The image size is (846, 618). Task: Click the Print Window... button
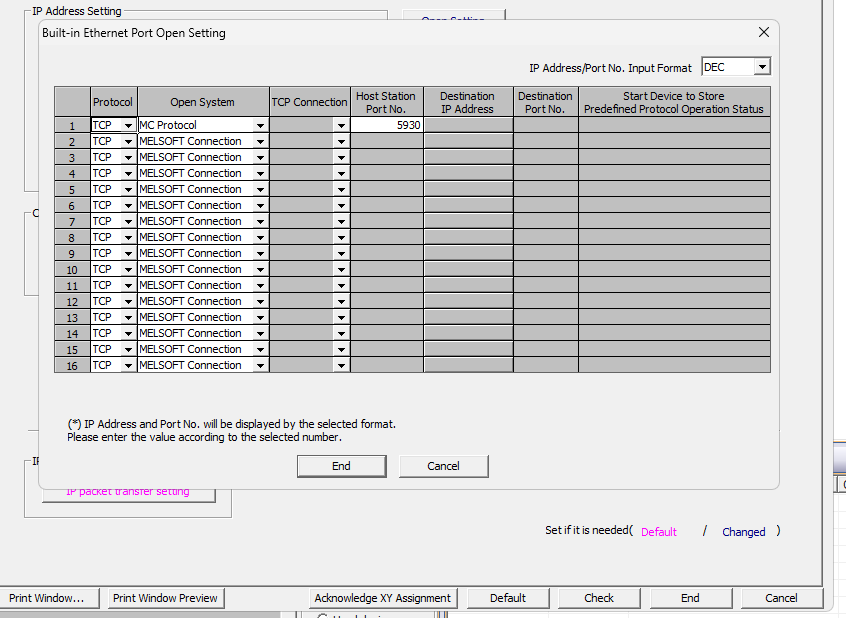(x=47, y=598)
